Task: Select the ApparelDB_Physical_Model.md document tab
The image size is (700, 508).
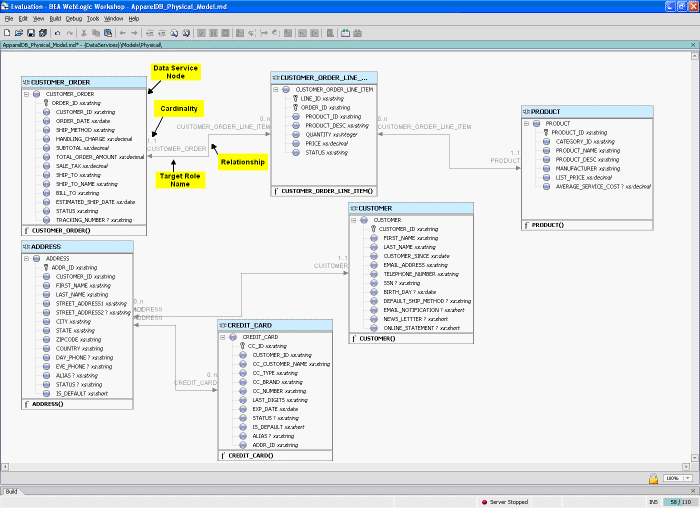Action: (82, 45)
